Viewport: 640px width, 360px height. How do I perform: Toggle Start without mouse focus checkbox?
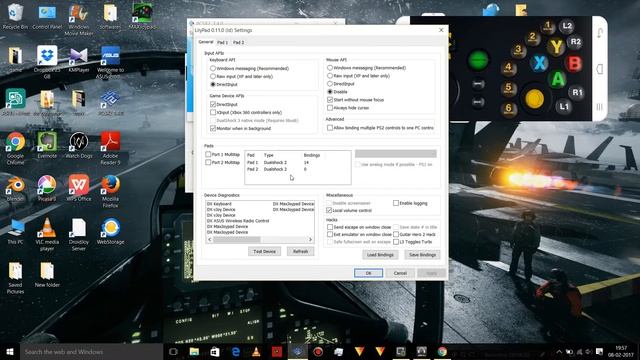click(x=330, y=100)
